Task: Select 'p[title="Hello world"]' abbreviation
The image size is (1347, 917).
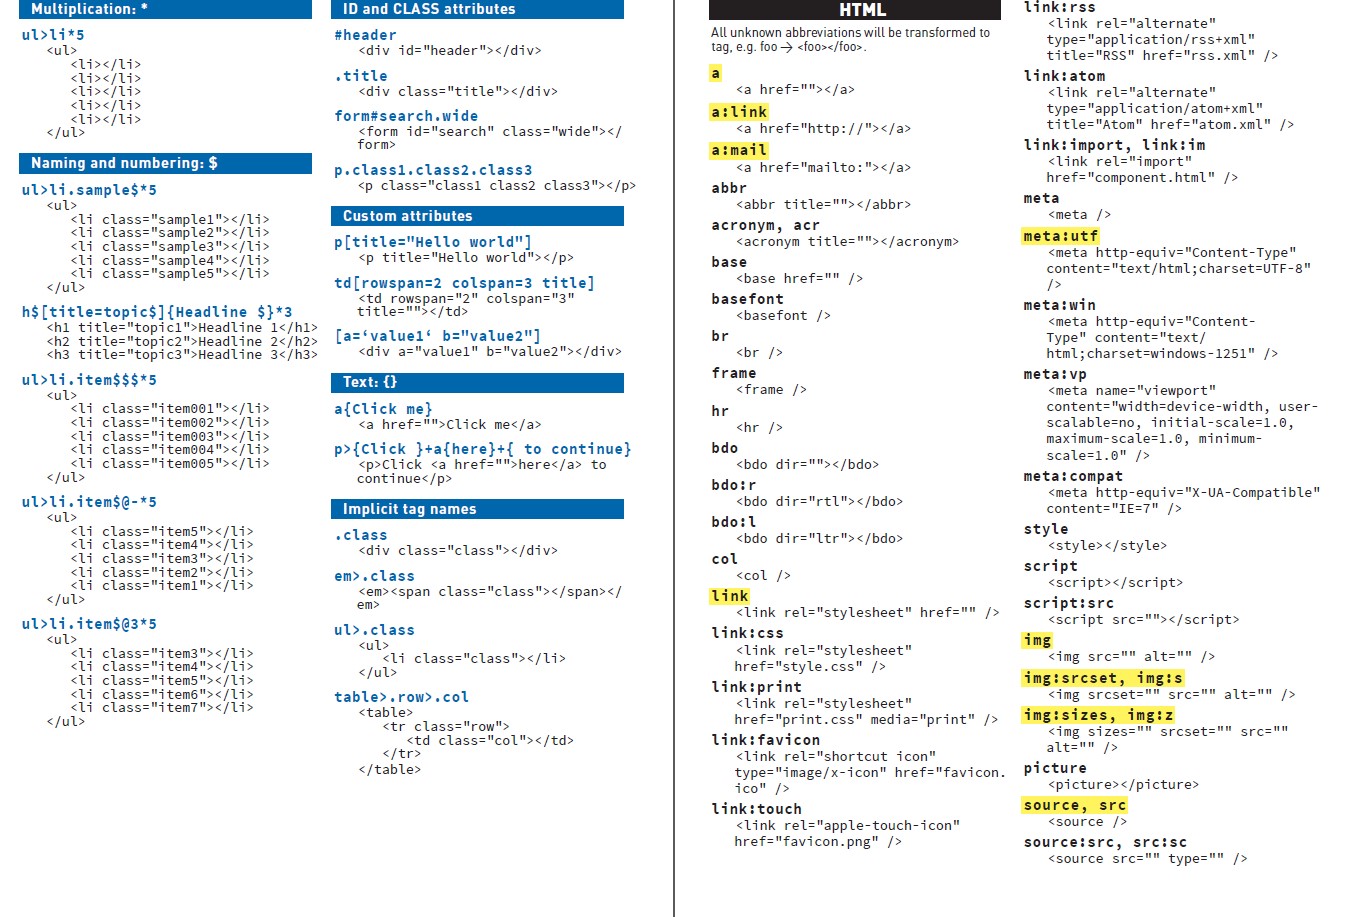Action: point(433,242)
